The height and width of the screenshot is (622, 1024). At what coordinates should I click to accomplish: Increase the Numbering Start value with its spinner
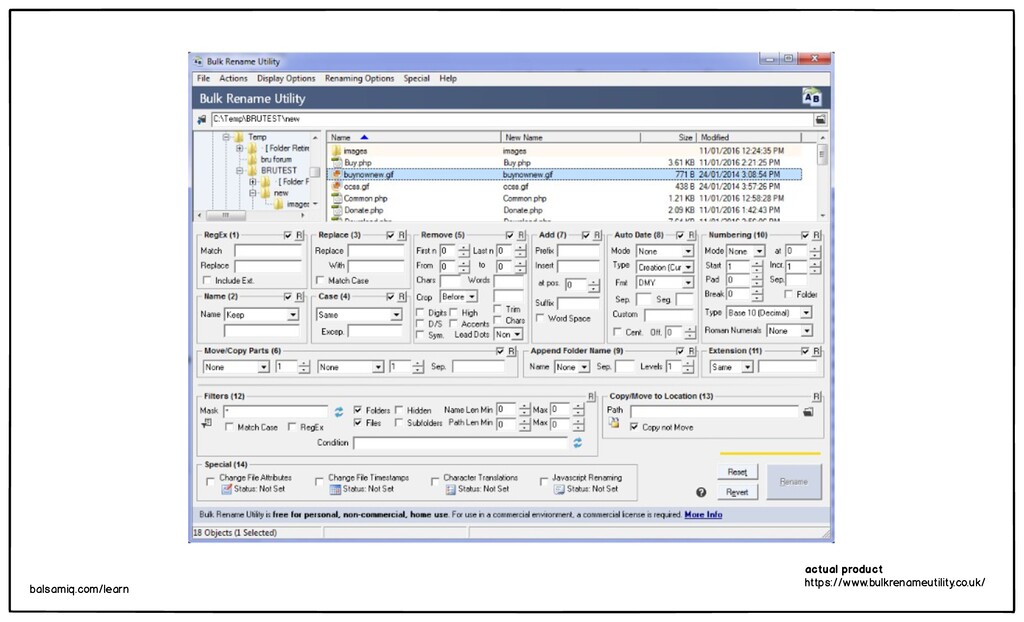756,264
